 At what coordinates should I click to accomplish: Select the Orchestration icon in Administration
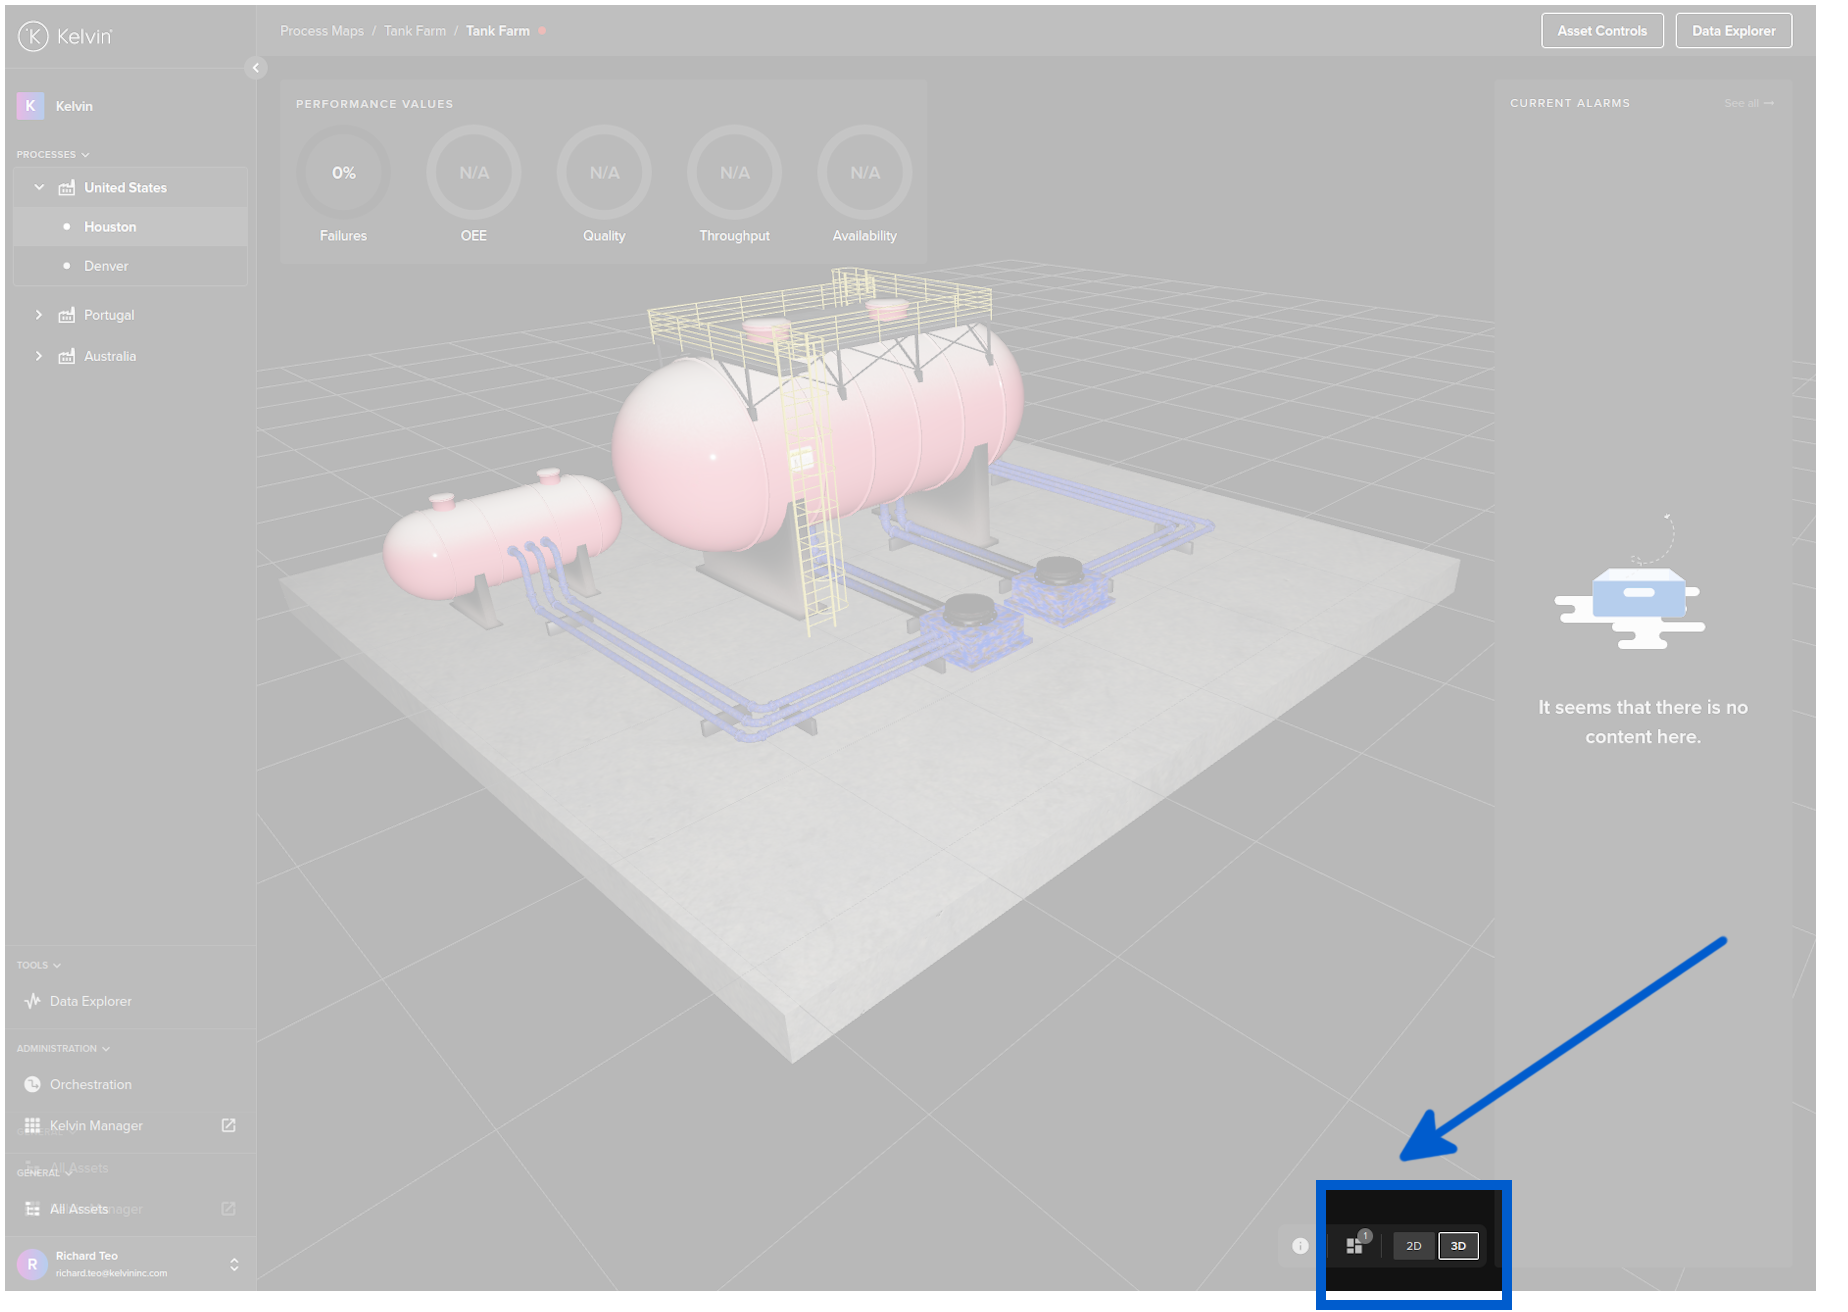31,1084
